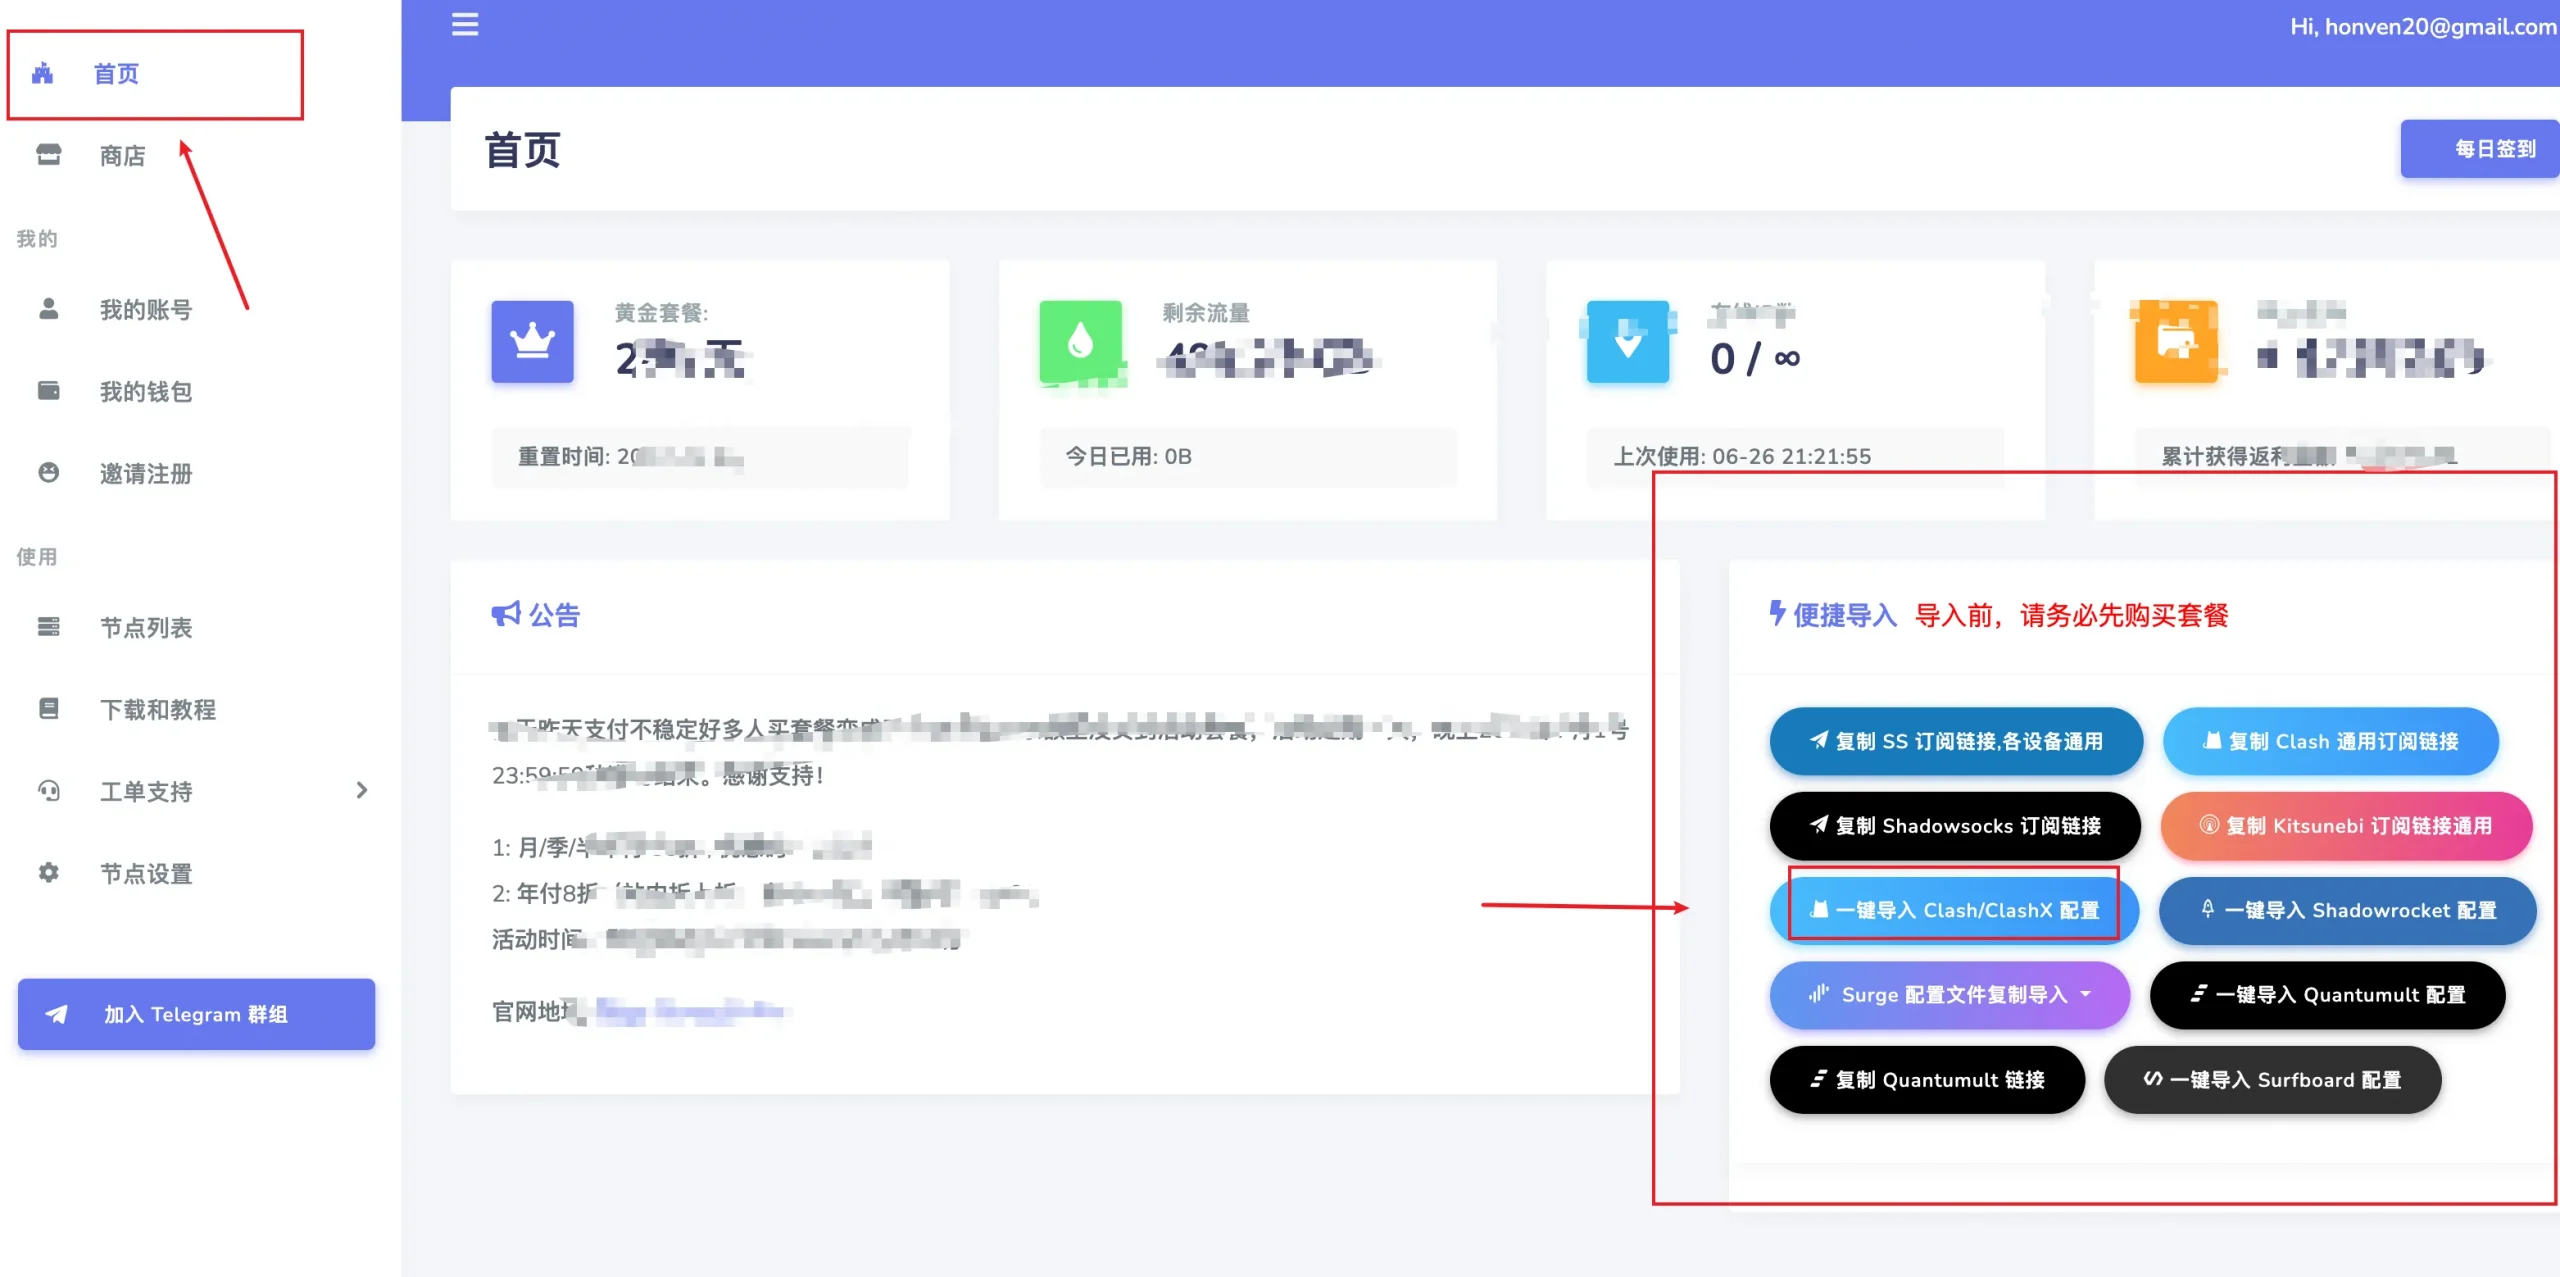The width and height of the screenshot is (2560, 1277).
Task: Click the blurred 官网地址 link
Action: [x=690, y=1011]
